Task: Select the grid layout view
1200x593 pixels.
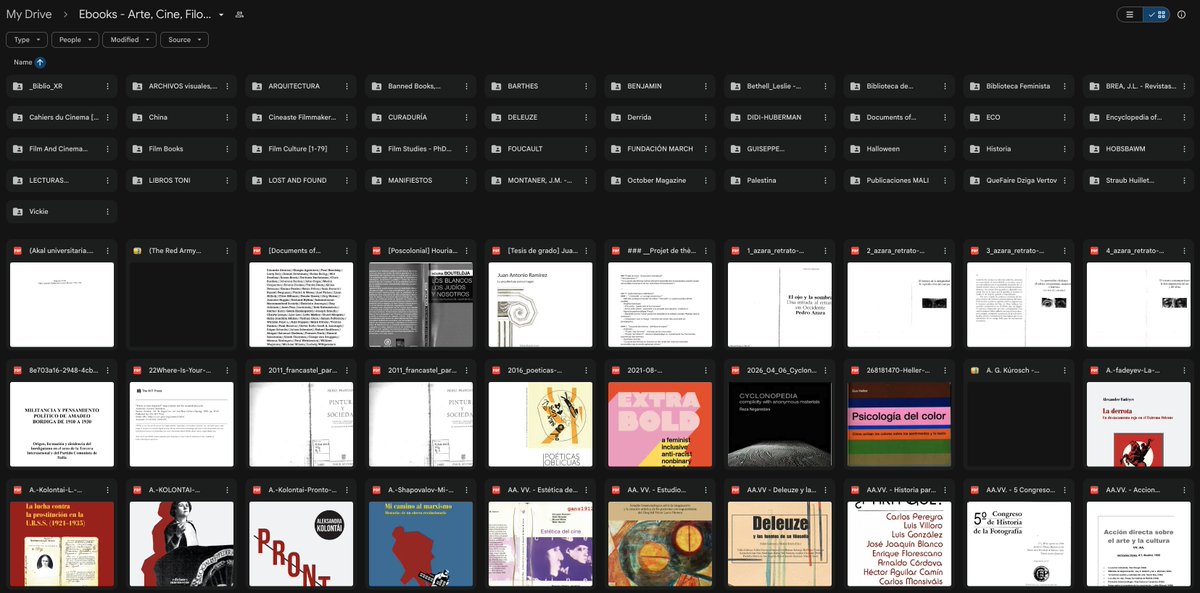Action: (x=1156, y=15)
